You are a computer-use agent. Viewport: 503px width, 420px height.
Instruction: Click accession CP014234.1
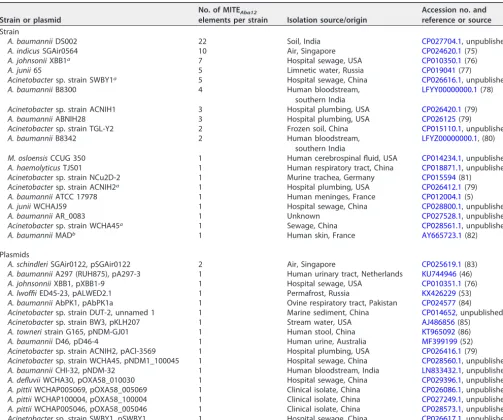(442, 158)
